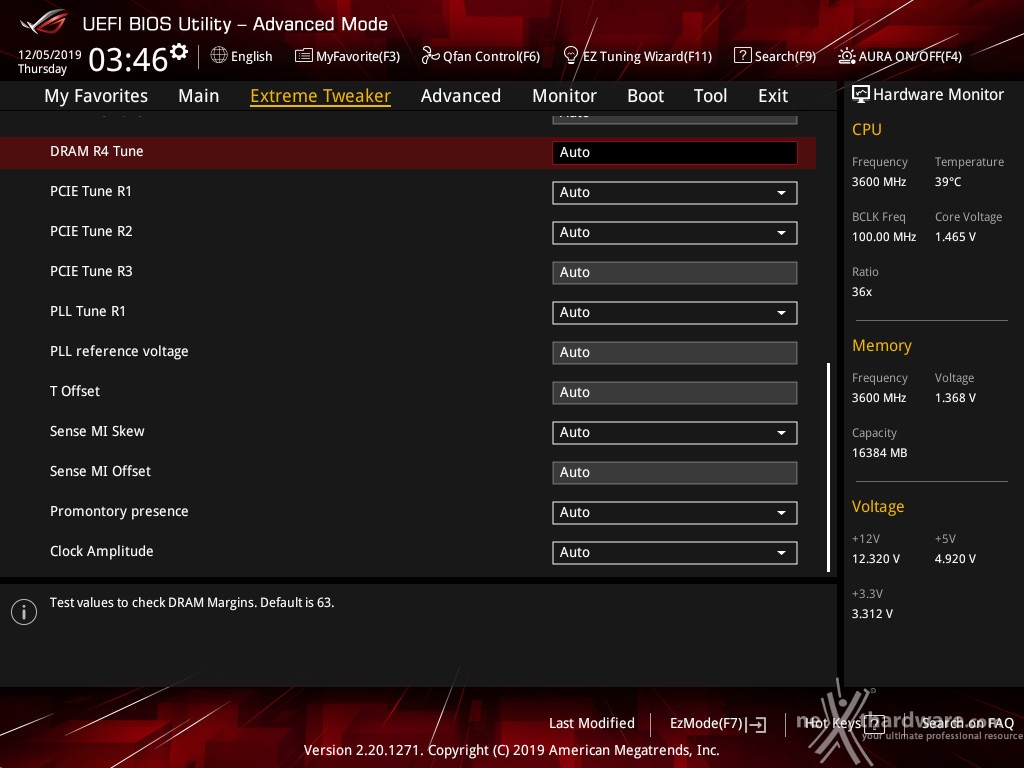Image resolution: width=1024 pixels, height=768 pixels.
Task: Select the DRAM R4 Tune label
Action: click(x=97, y=152)
